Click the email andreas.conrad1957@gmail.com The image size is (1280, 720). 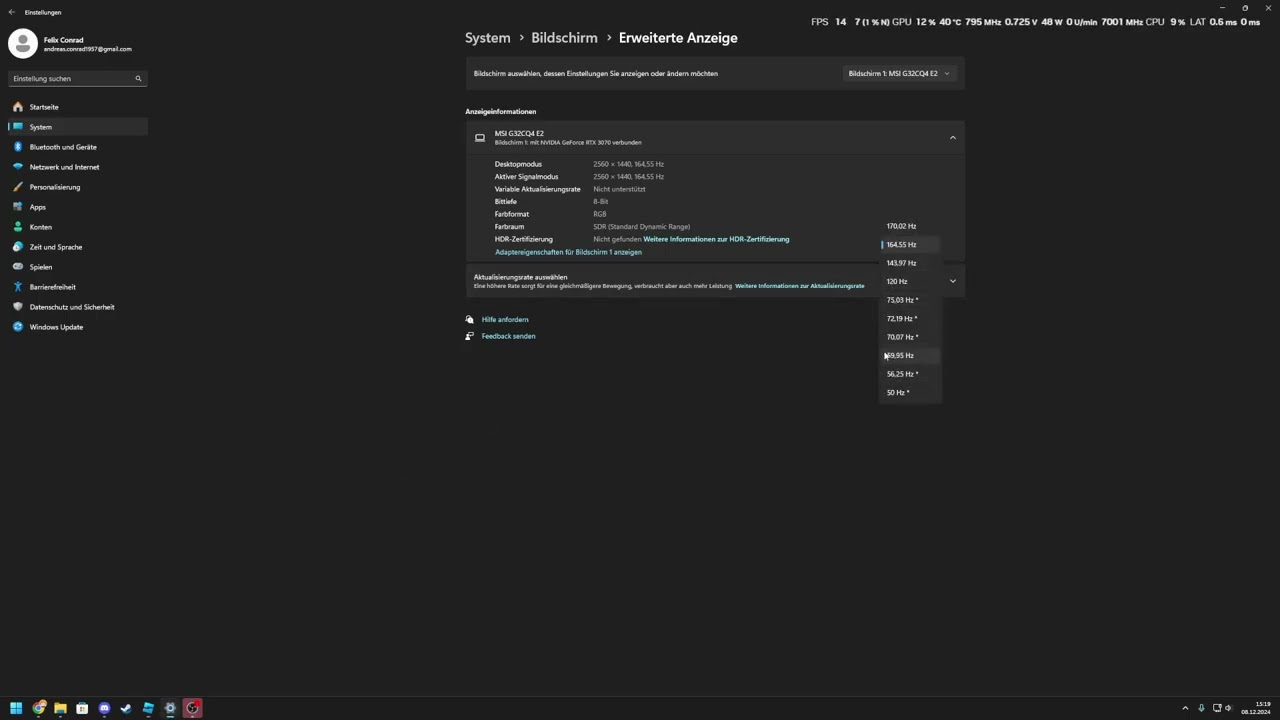(x=87, y=49)
